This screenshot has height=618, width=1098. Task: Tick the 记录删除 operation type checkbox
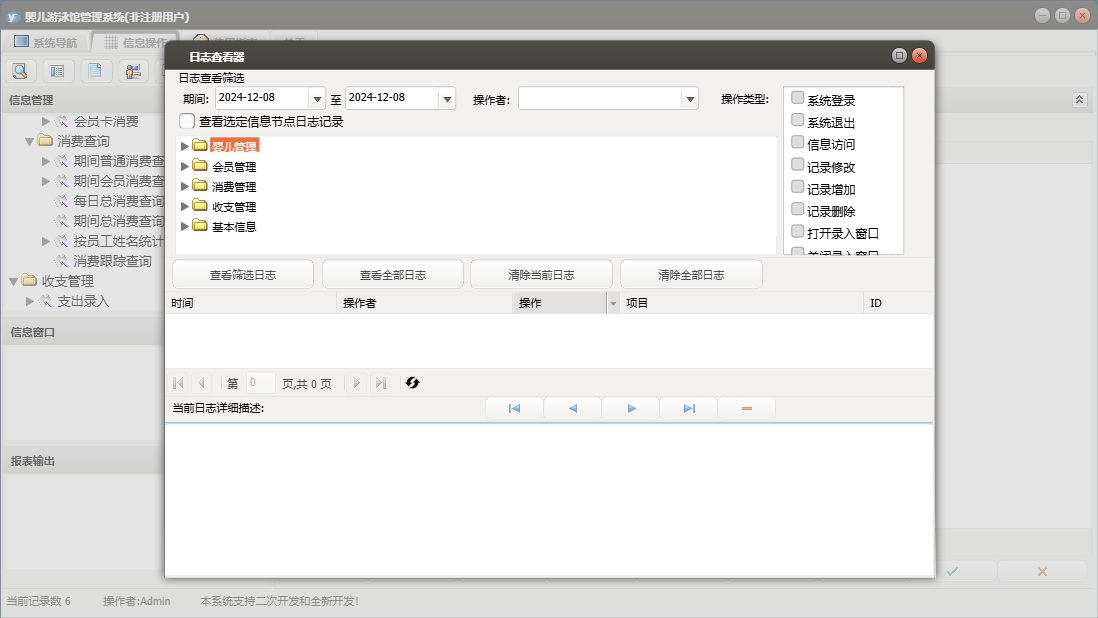797,210
